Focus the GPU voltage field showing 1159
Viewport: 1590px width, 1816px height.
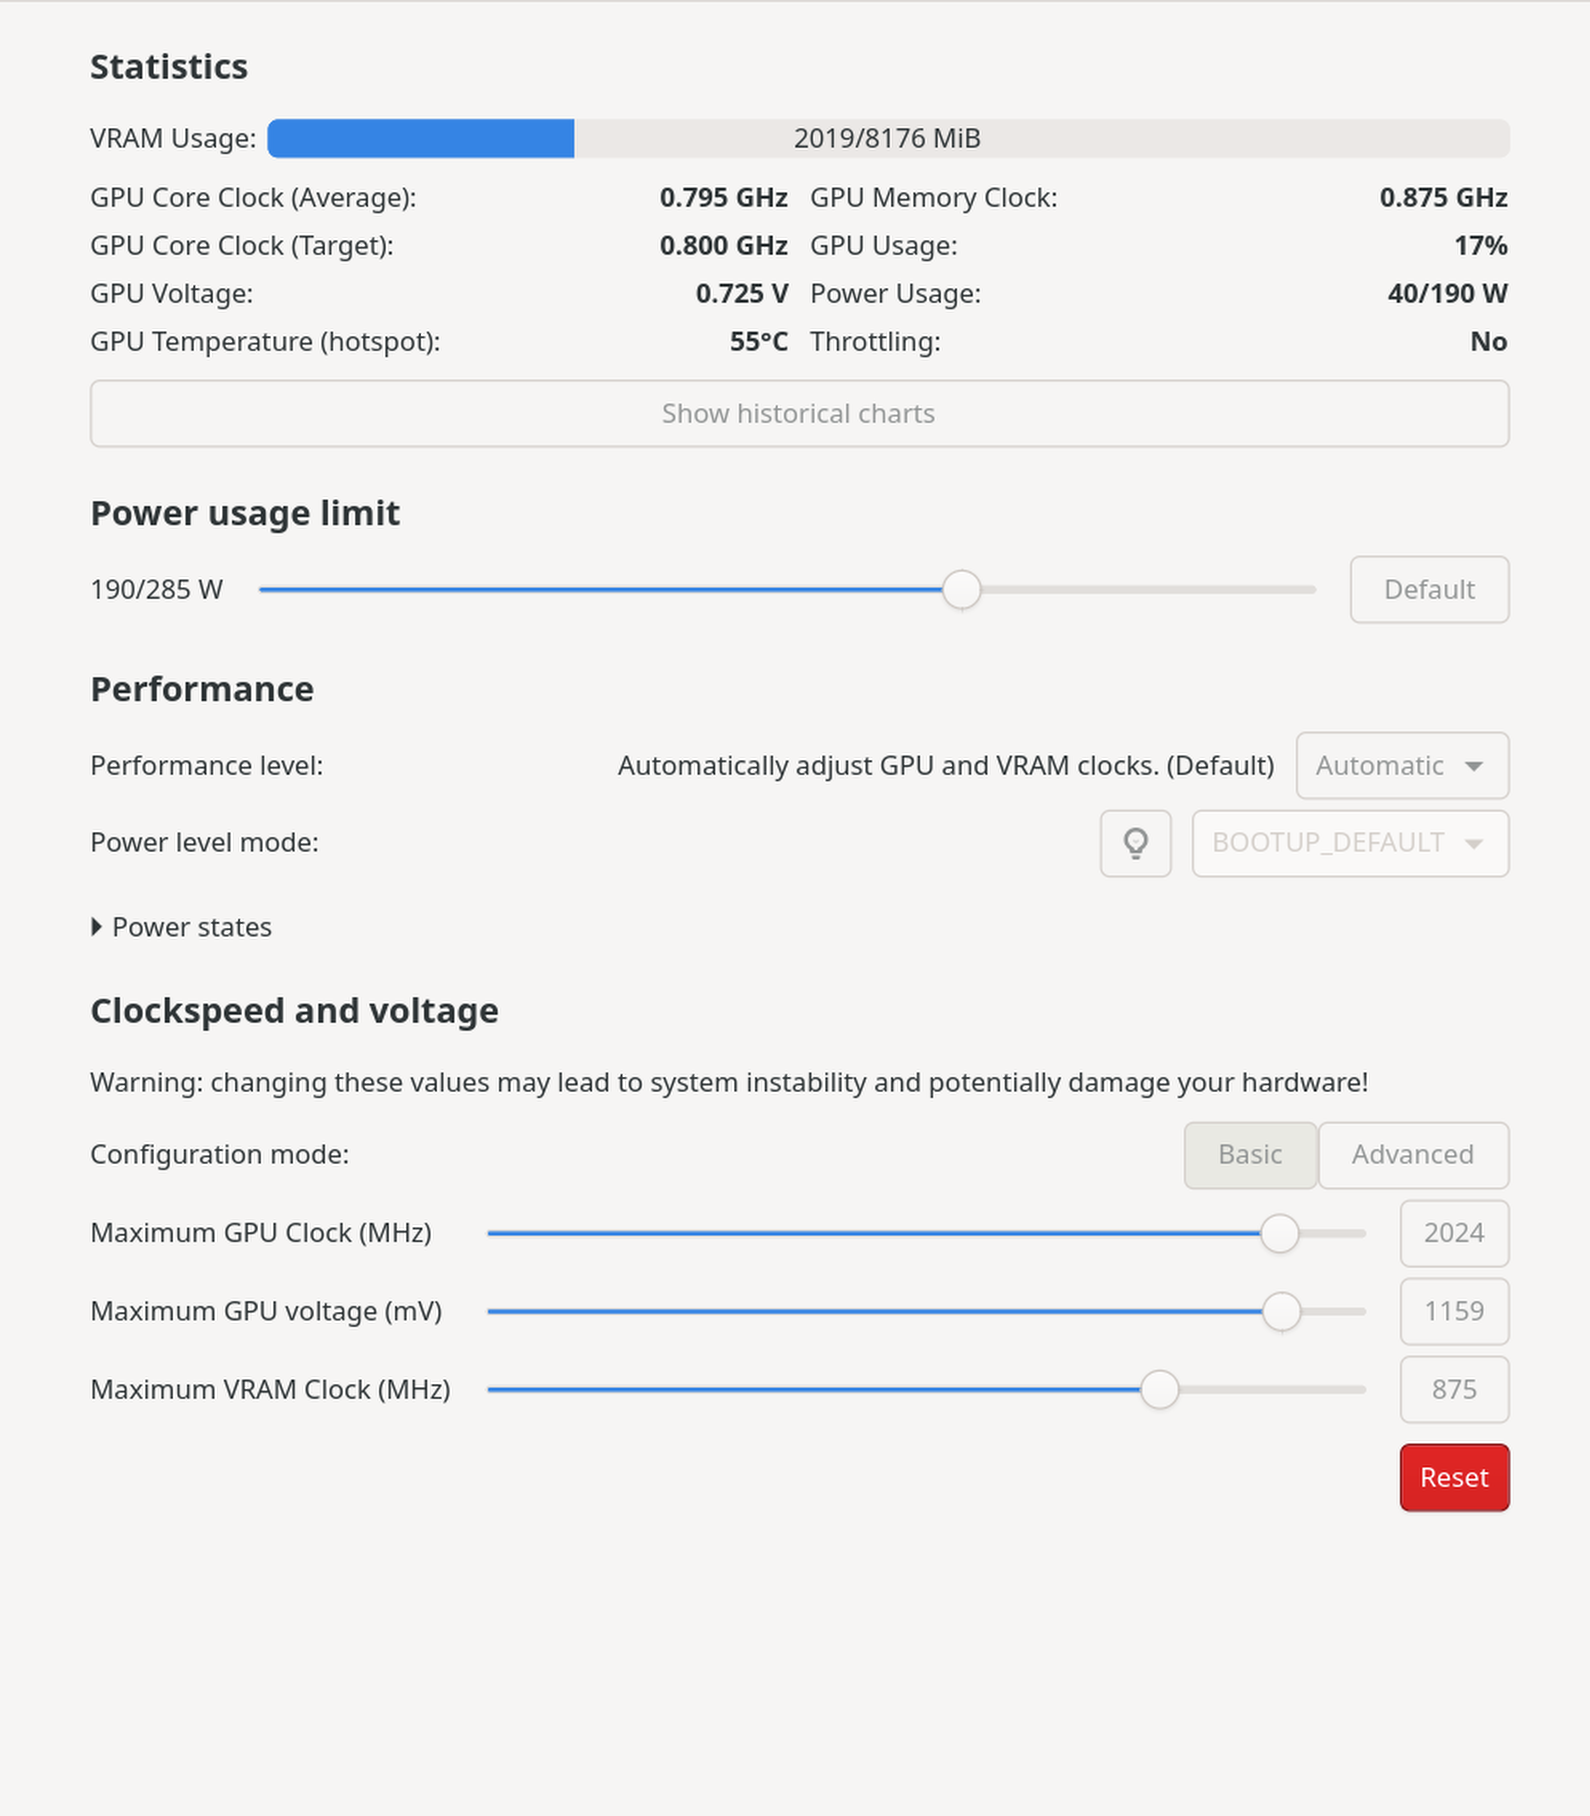coord(1453,1311)
